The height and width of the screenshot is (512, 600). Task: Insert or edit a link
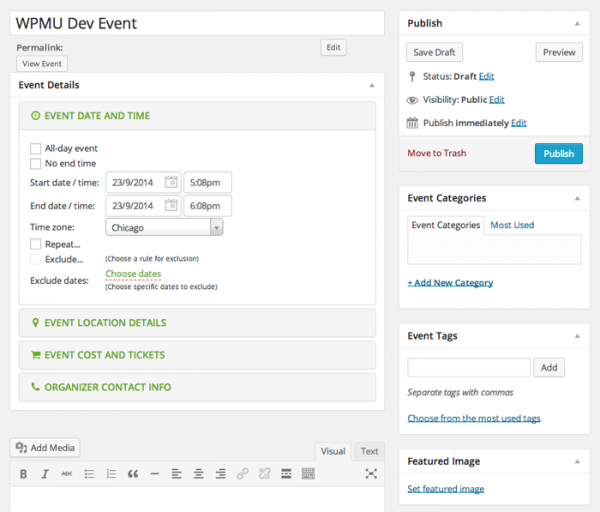tap(243, 474)
